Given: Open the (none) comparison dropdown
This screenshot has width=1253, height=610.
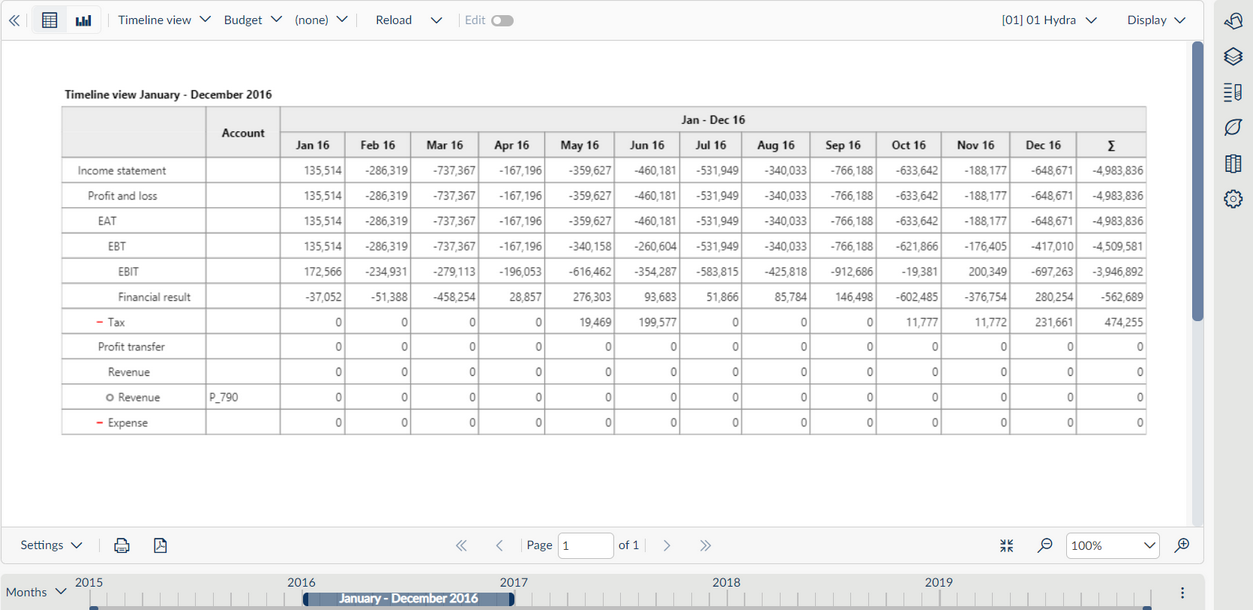Looking at the screenshot, I should point(321,20).
